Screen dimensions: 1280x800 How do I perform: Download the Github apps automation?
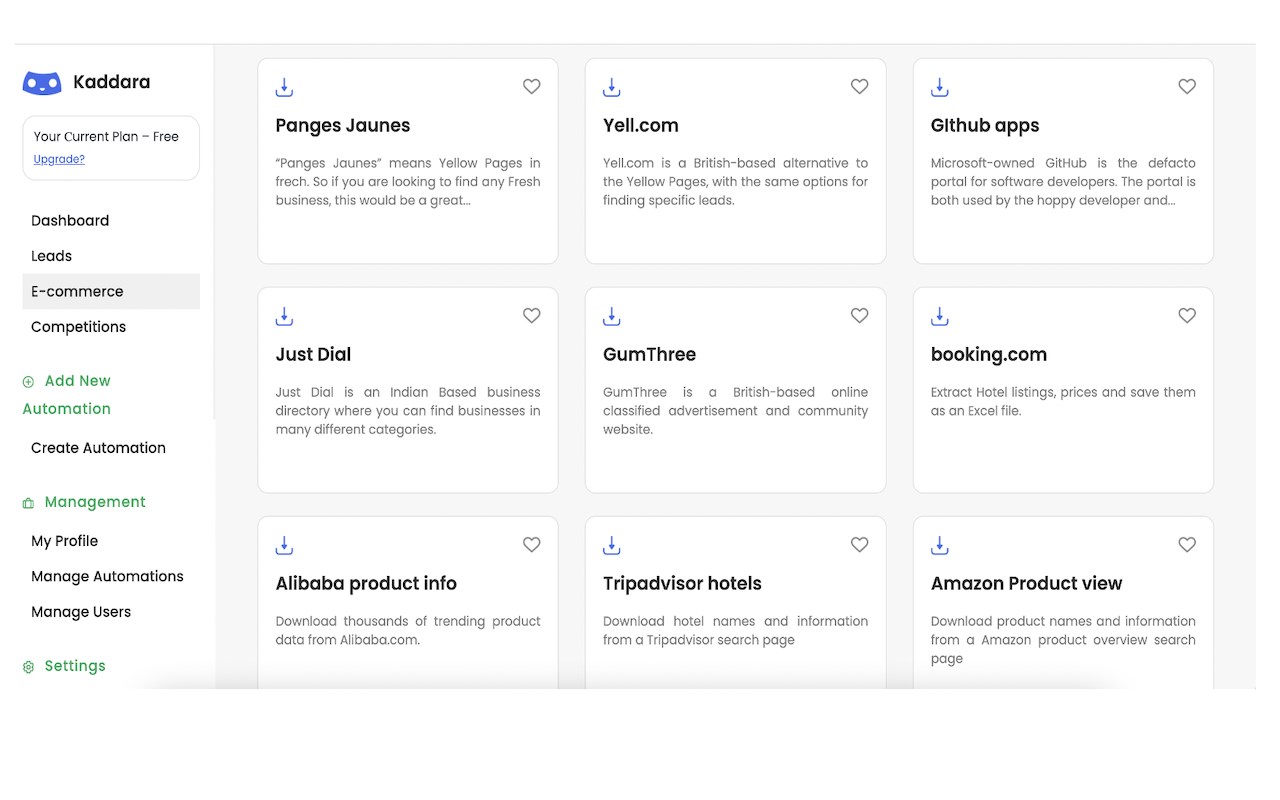(940, 88)
